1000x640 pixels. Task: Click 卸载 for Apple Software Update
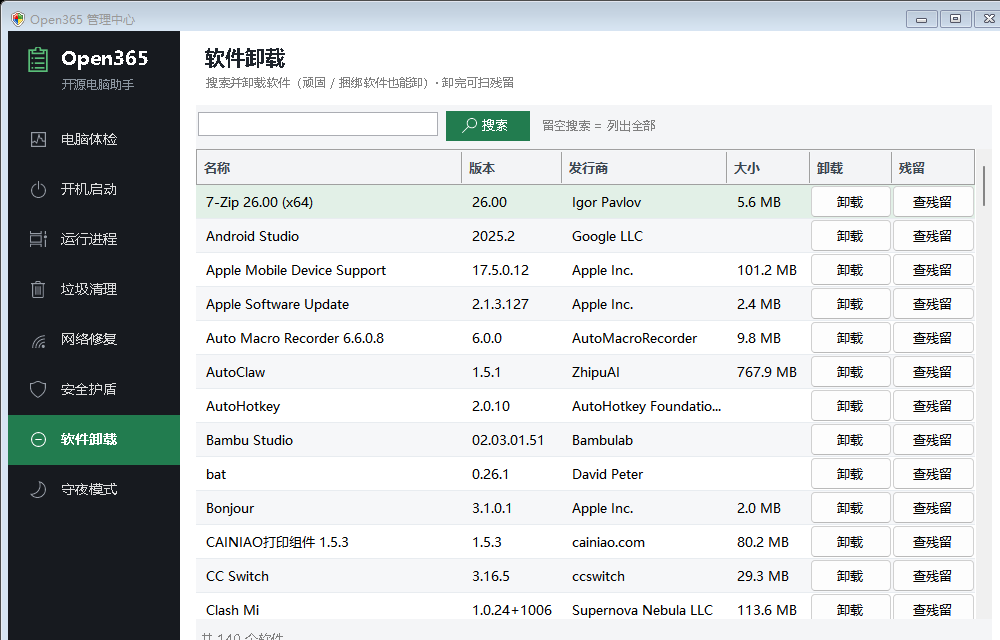[x=850, y=304]
